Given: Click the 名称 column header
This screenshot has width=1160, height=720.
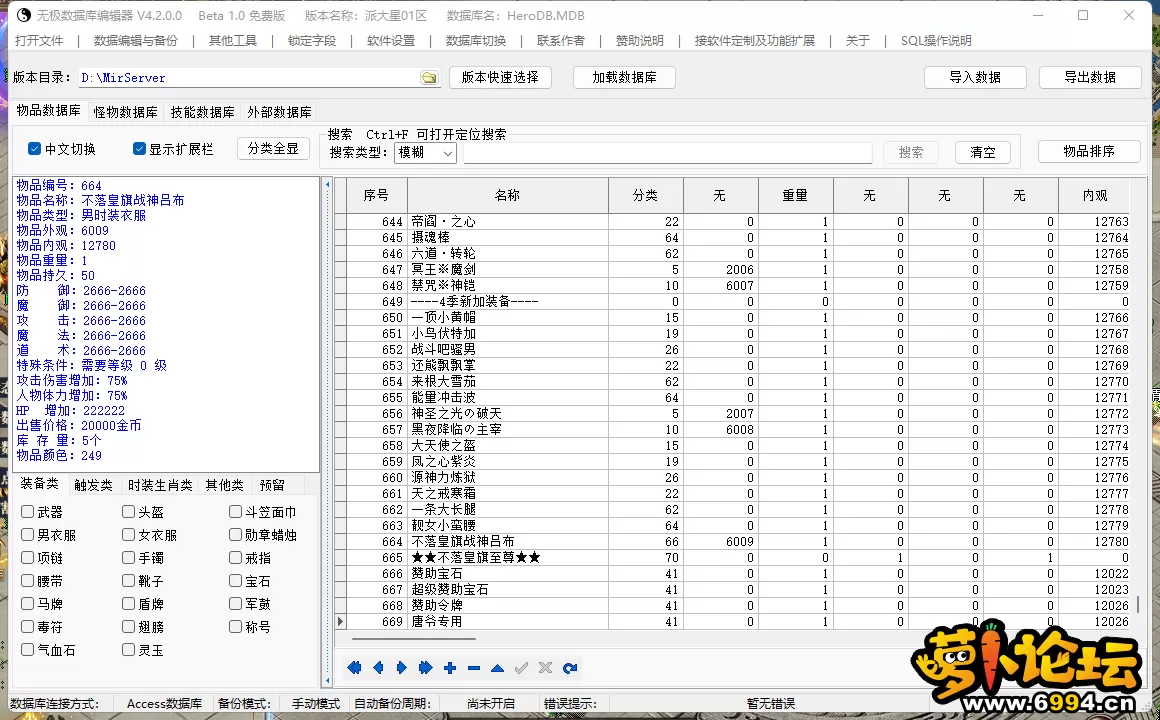Looking at the screenshot, I should click(x=508, y=195).
